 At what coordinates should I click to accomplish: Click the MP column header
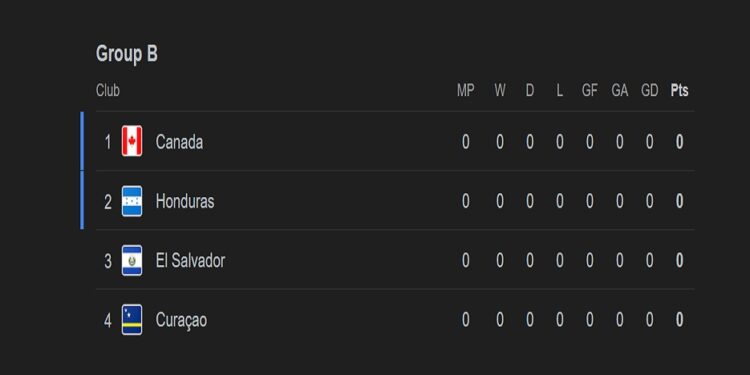coord(465,90)
